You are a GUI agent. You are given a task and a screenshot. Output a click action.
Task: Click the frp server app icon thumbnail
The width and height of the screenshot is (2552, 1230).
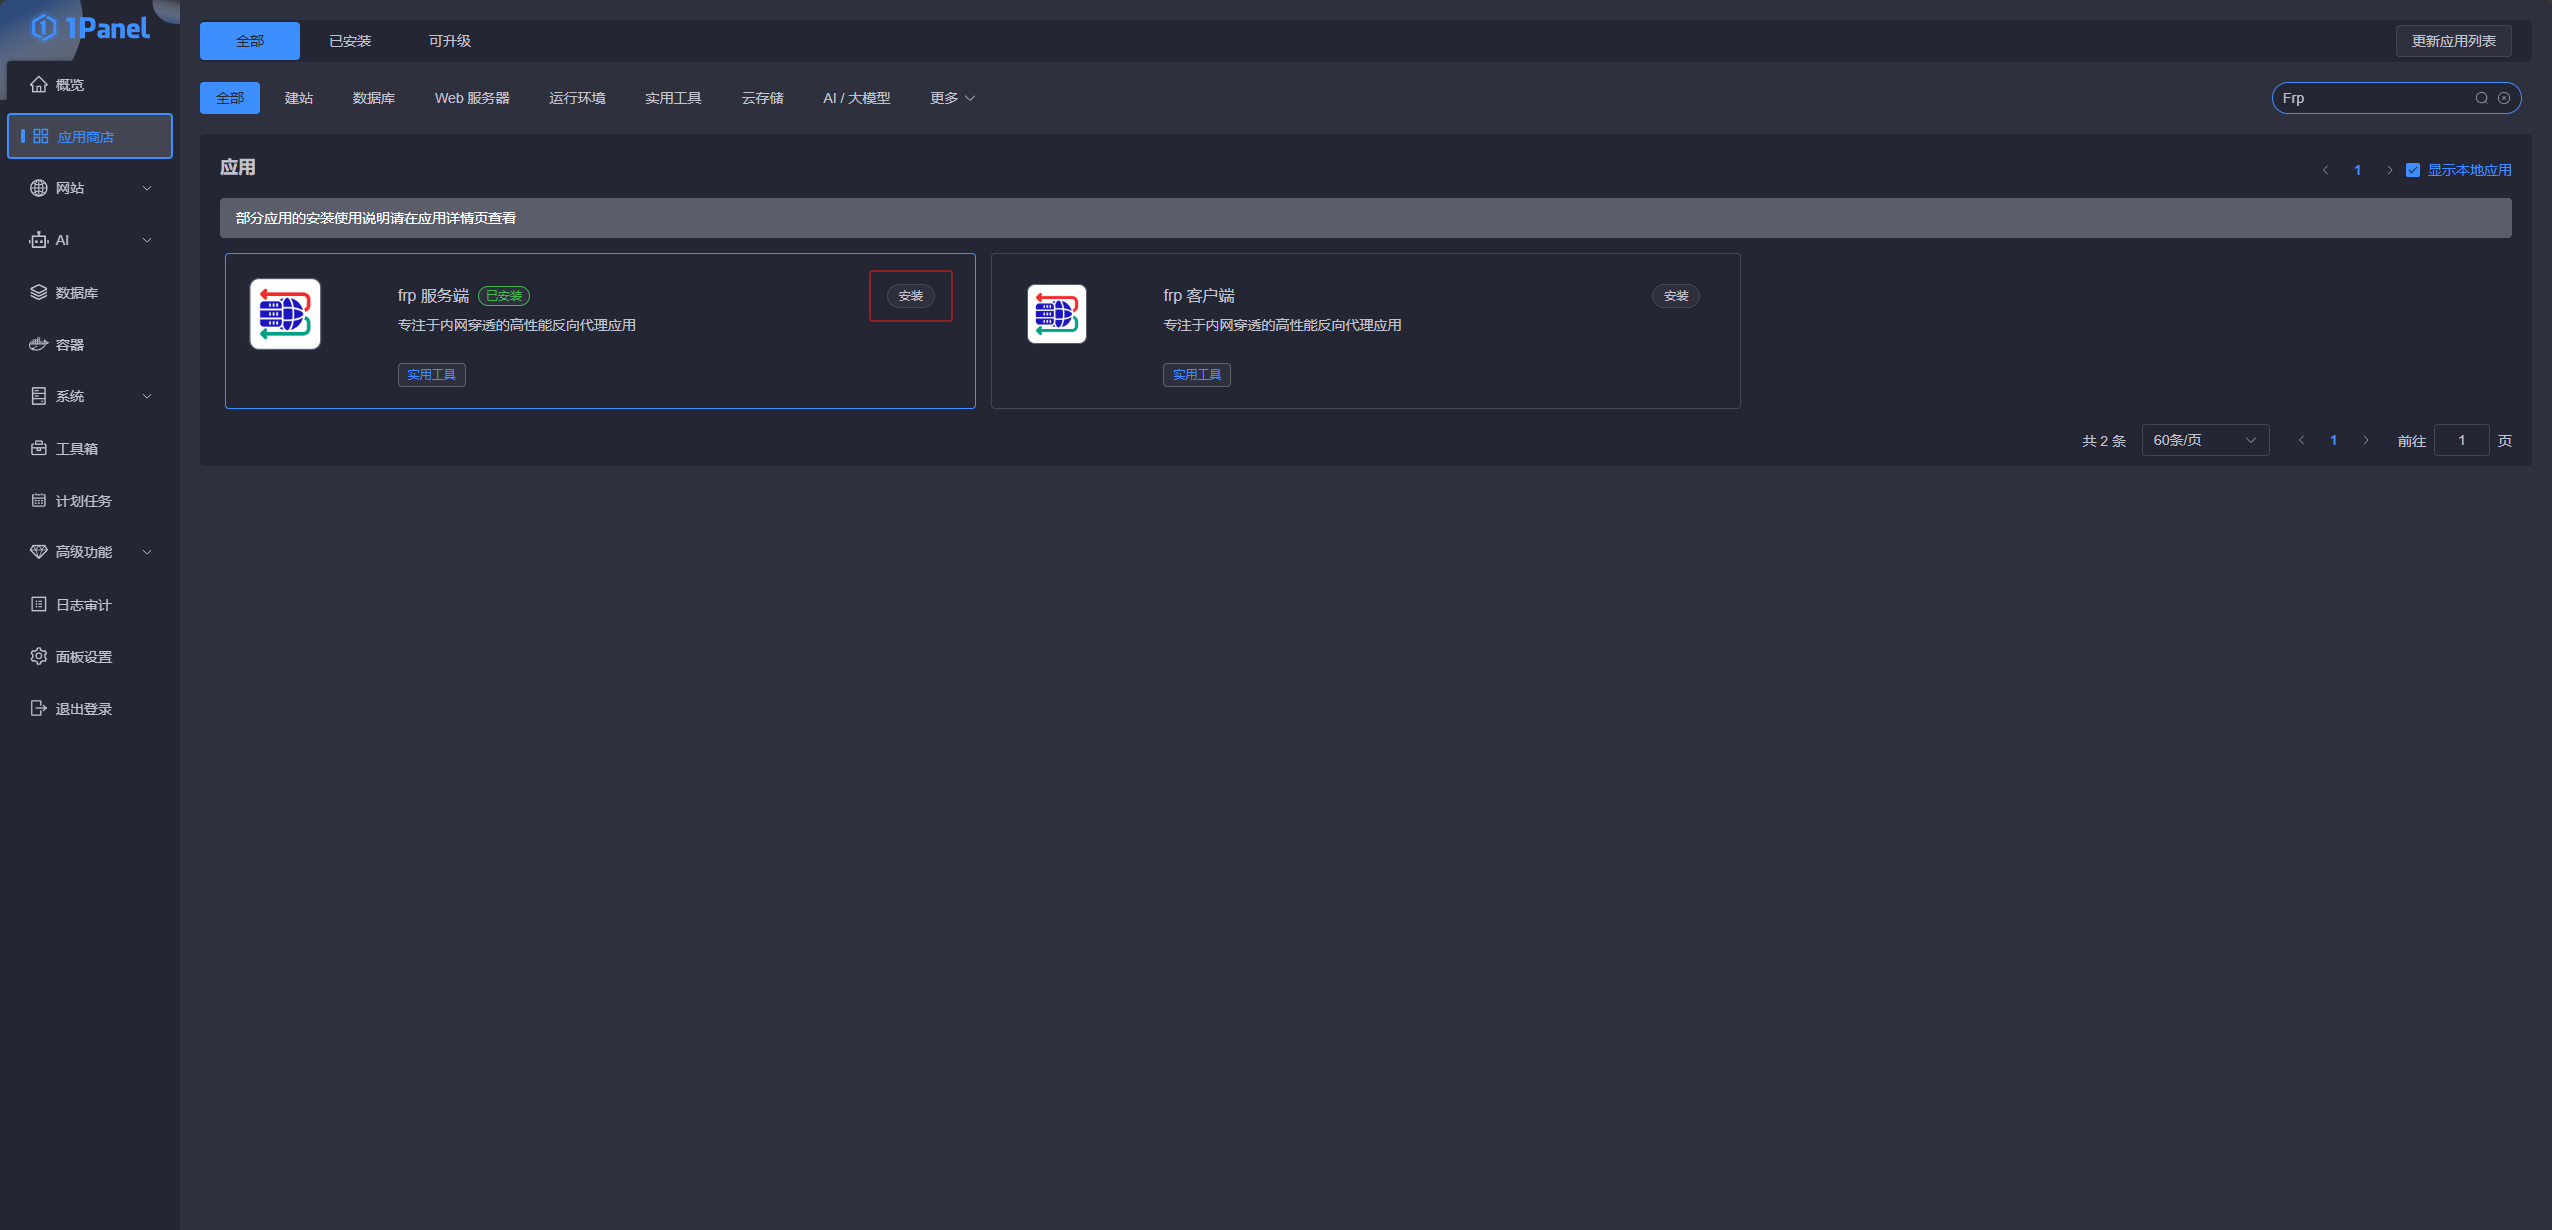[285, 314]
